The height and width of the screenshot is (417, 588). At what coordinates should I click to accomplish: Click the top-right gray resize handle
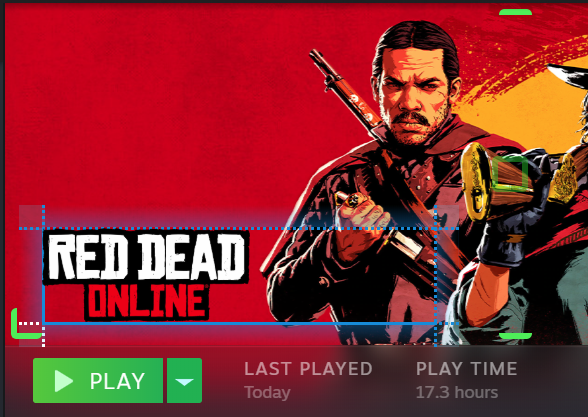pyautogui.click(x=447, y=217)
